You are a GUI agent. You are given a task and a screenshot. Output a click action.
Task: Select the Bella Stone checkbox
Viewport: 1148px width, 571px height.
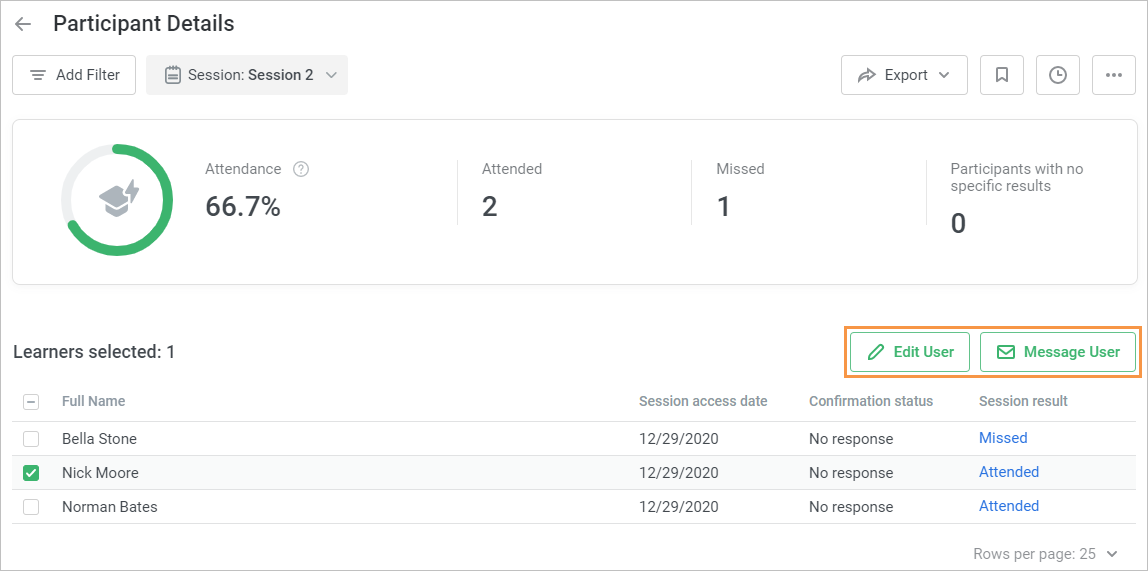pos(31,439)
